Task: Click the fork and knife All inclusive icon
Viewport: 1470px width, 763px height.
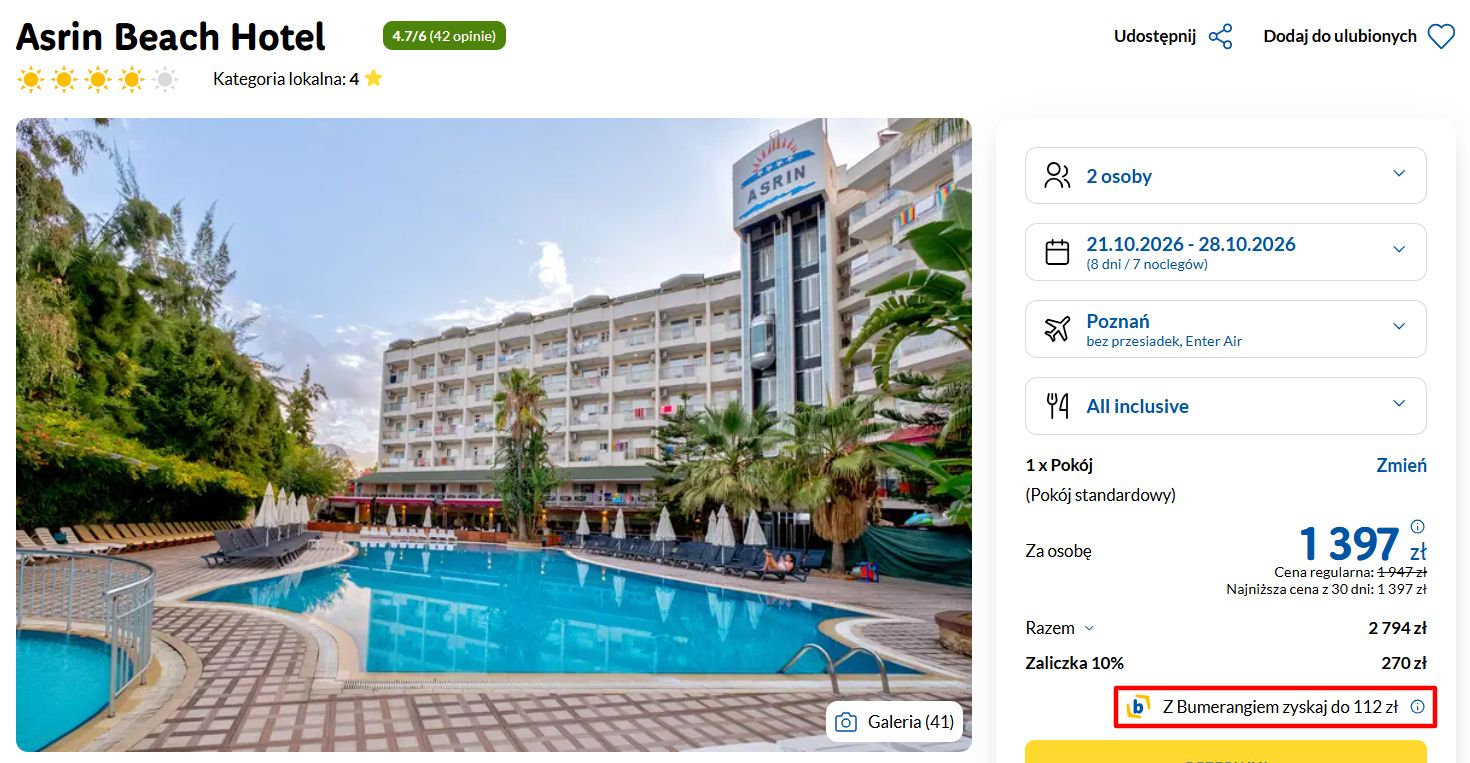Action: click(x=1057, y=406)
